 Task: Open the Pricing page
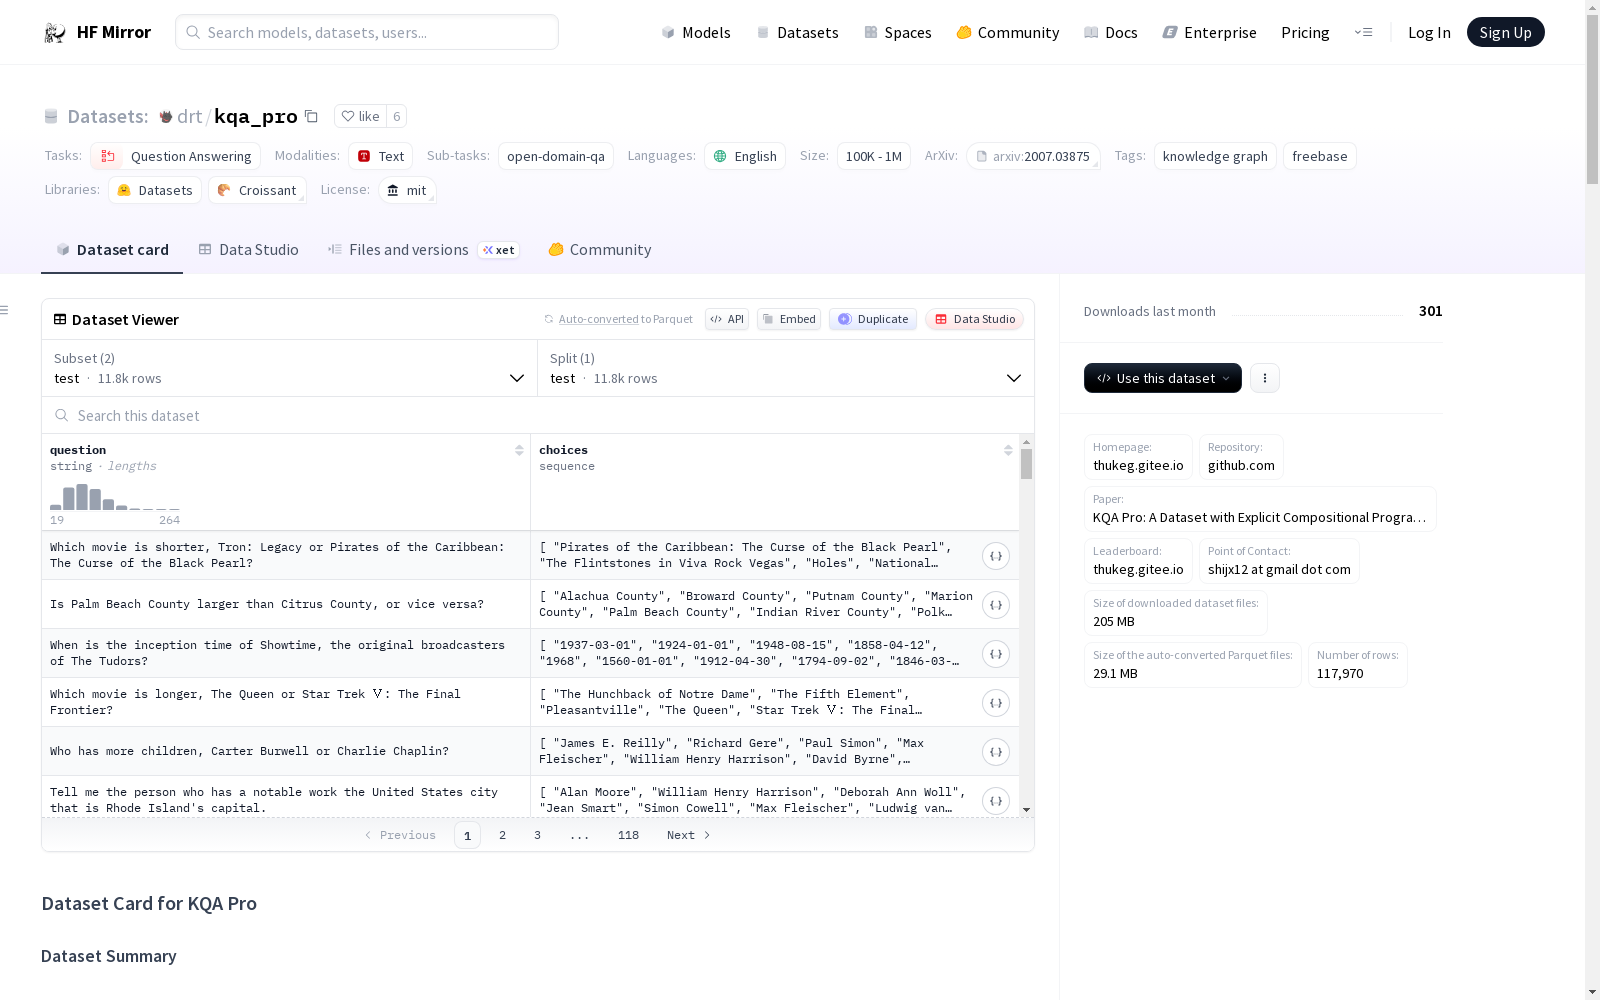[x=1305, y=32]
